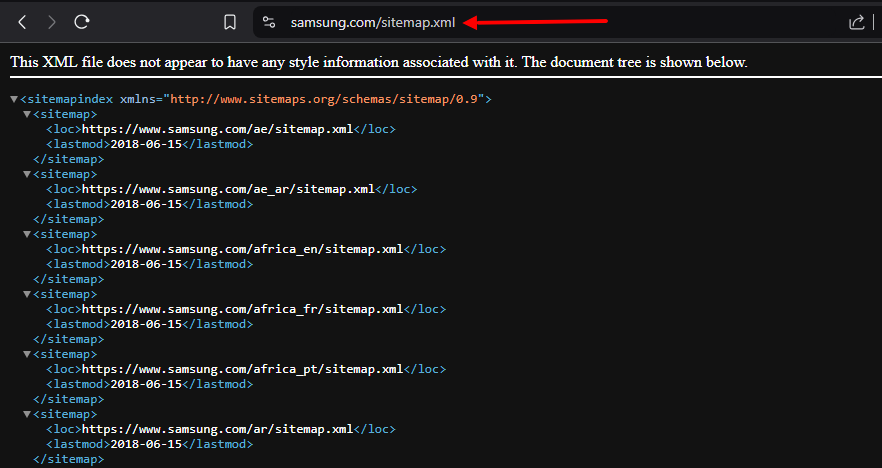
Task: Collapse the sitemap node for africa_pt/sitemap.xml
Action: click(26, 354)
